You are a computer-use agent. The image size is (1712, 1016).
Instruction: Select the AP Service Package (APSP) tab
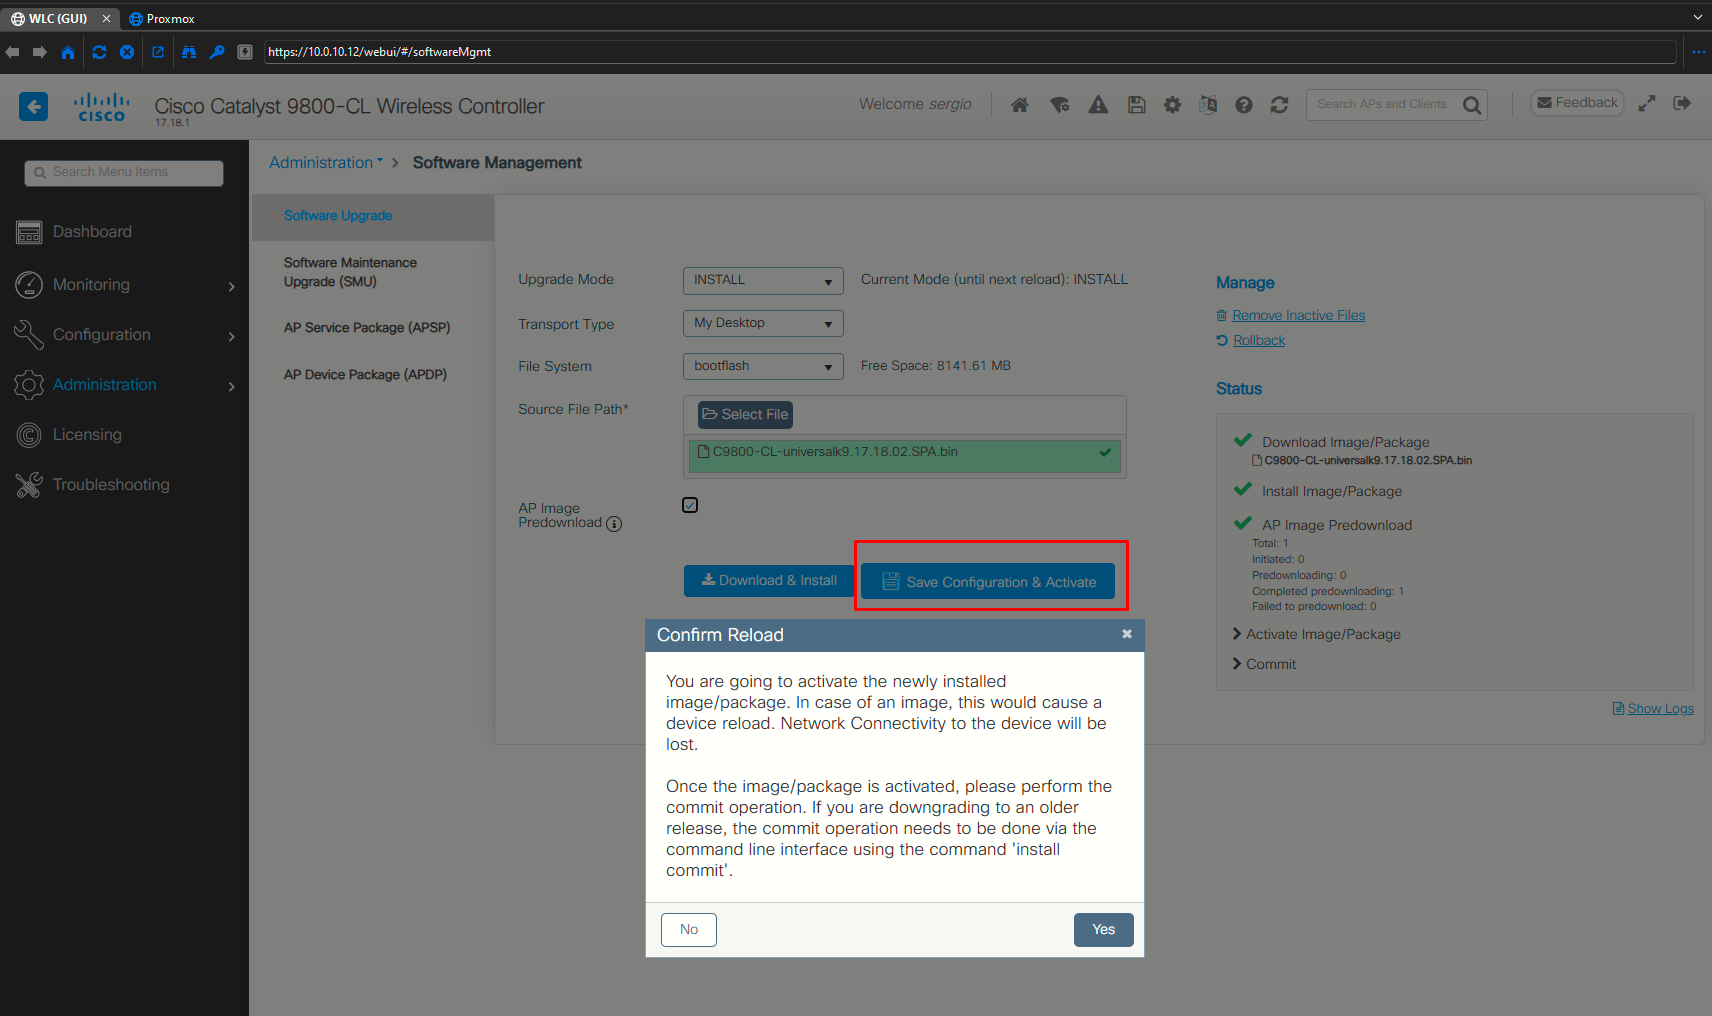coord(367,328)
